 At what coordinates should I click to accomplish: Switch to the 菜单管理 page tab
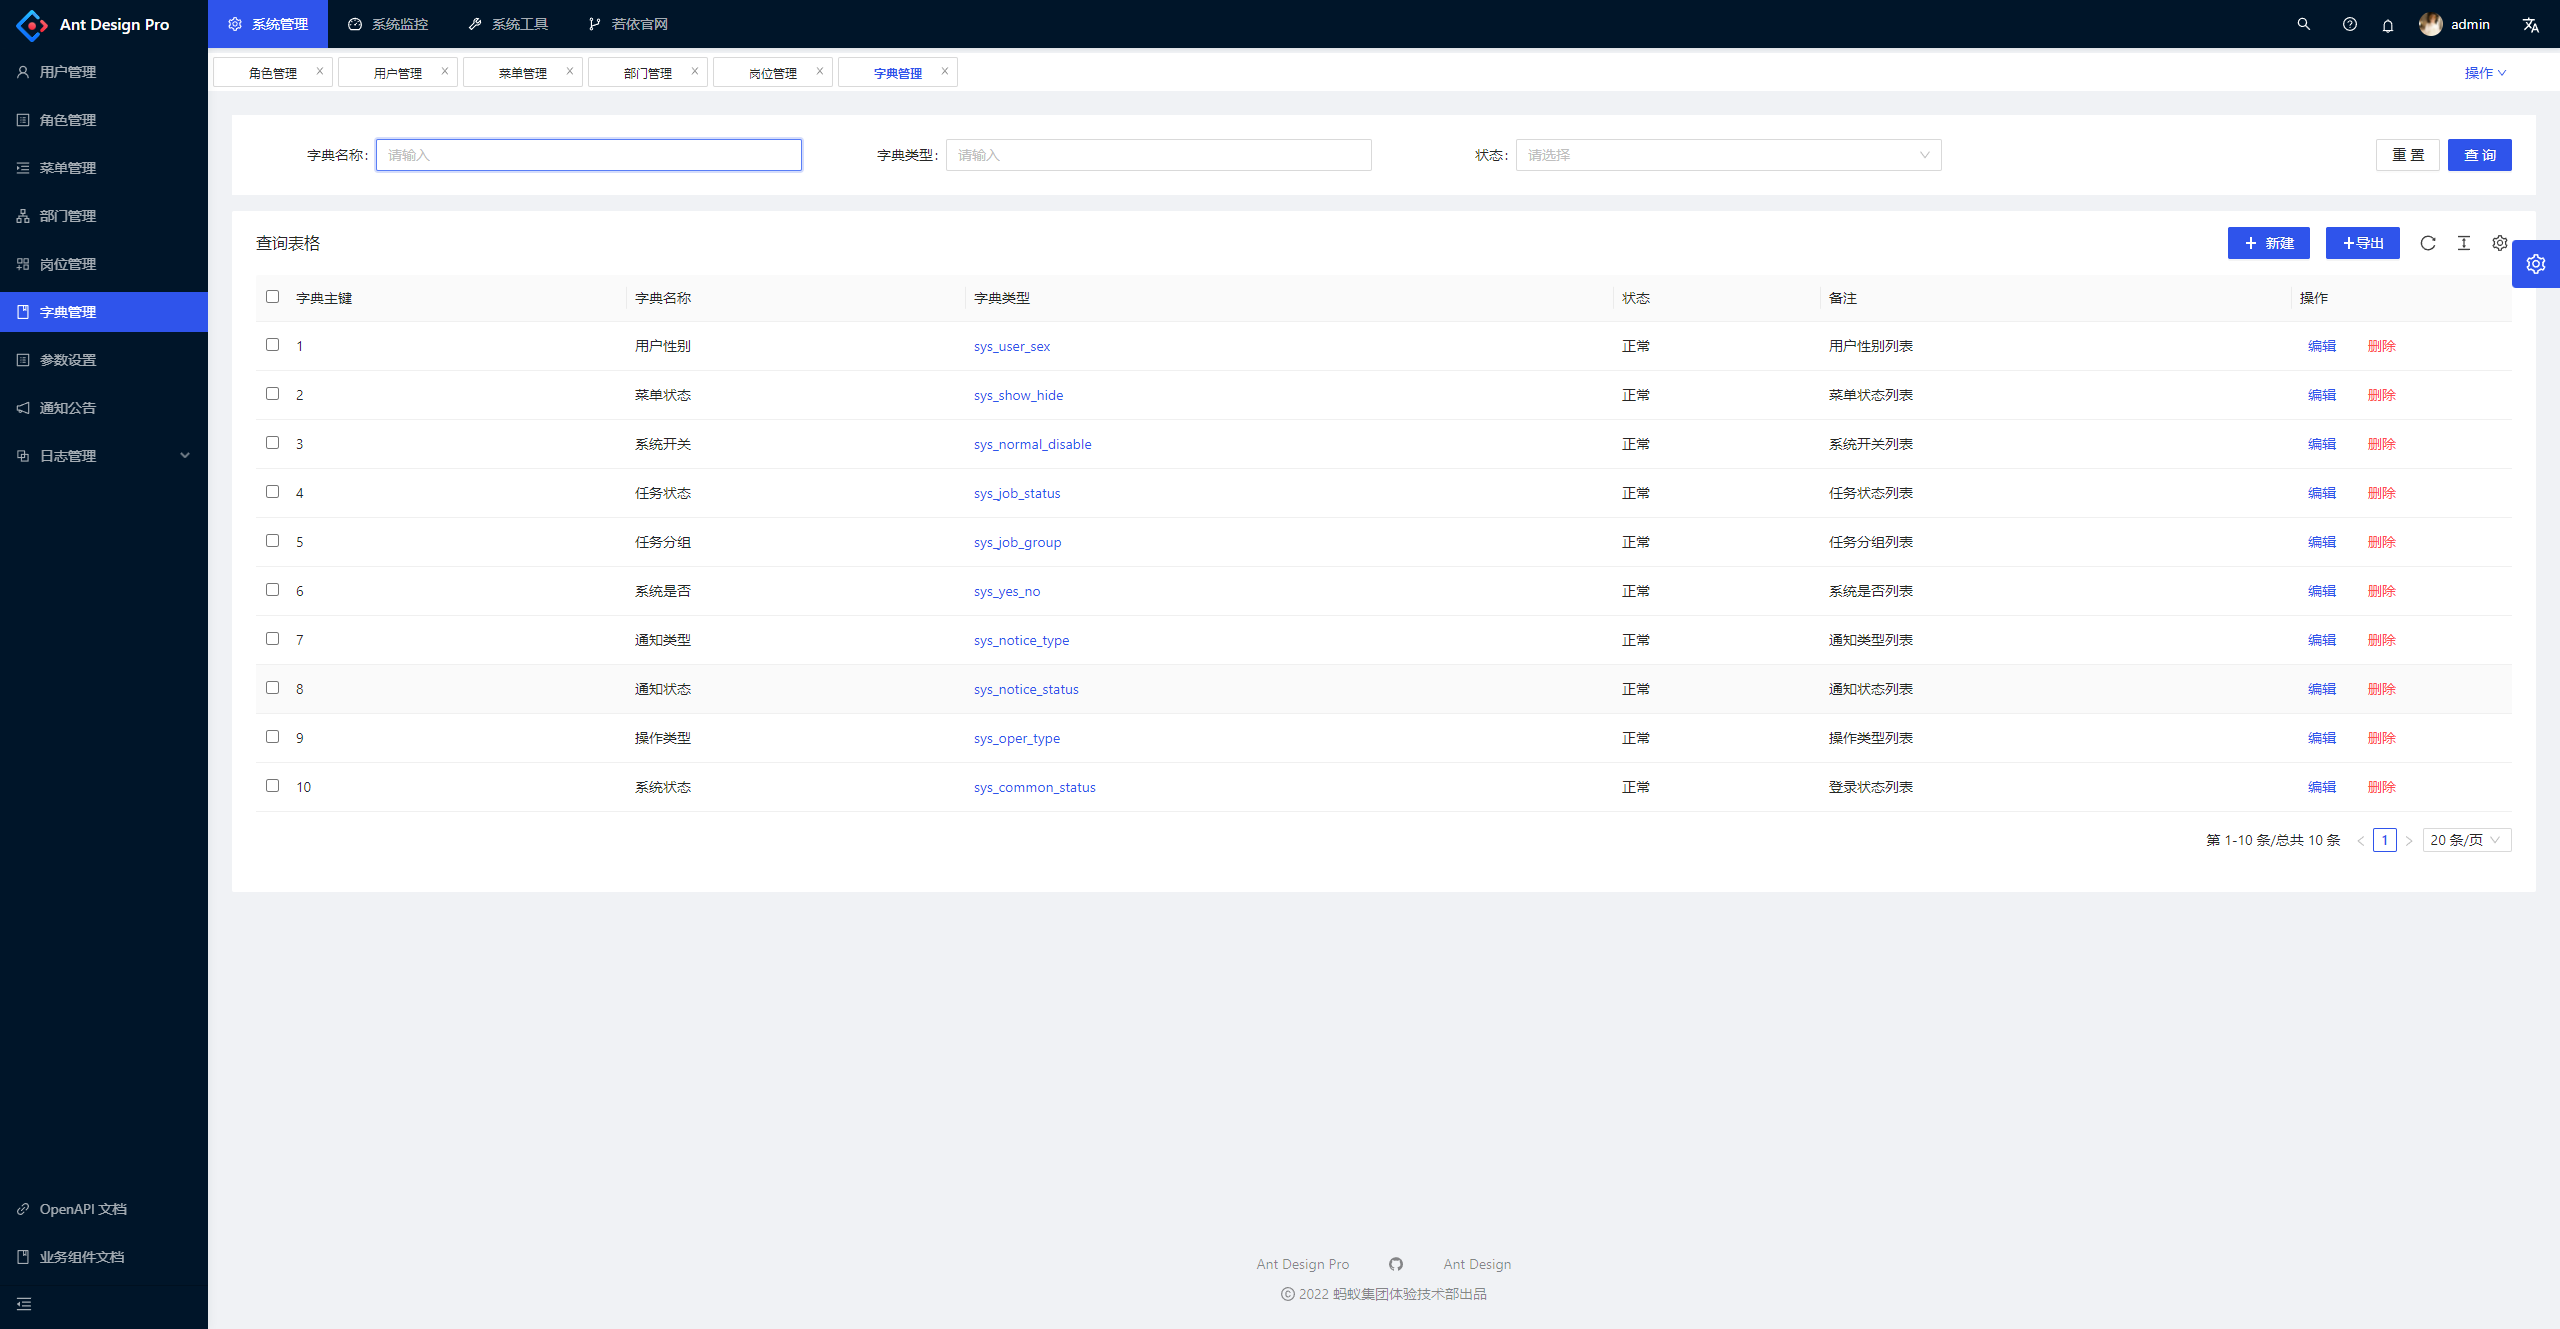pos(522,73)
